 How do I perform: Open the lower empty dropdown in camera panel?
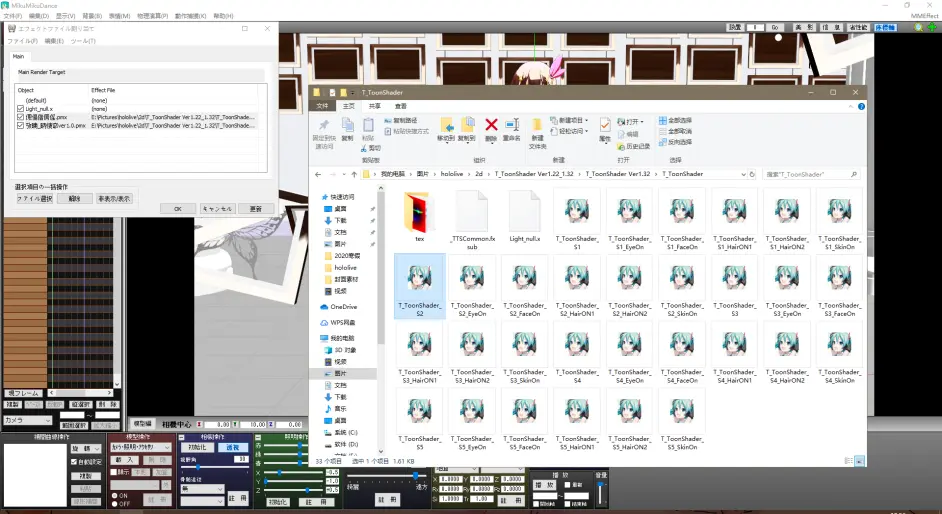coord(202,501)
